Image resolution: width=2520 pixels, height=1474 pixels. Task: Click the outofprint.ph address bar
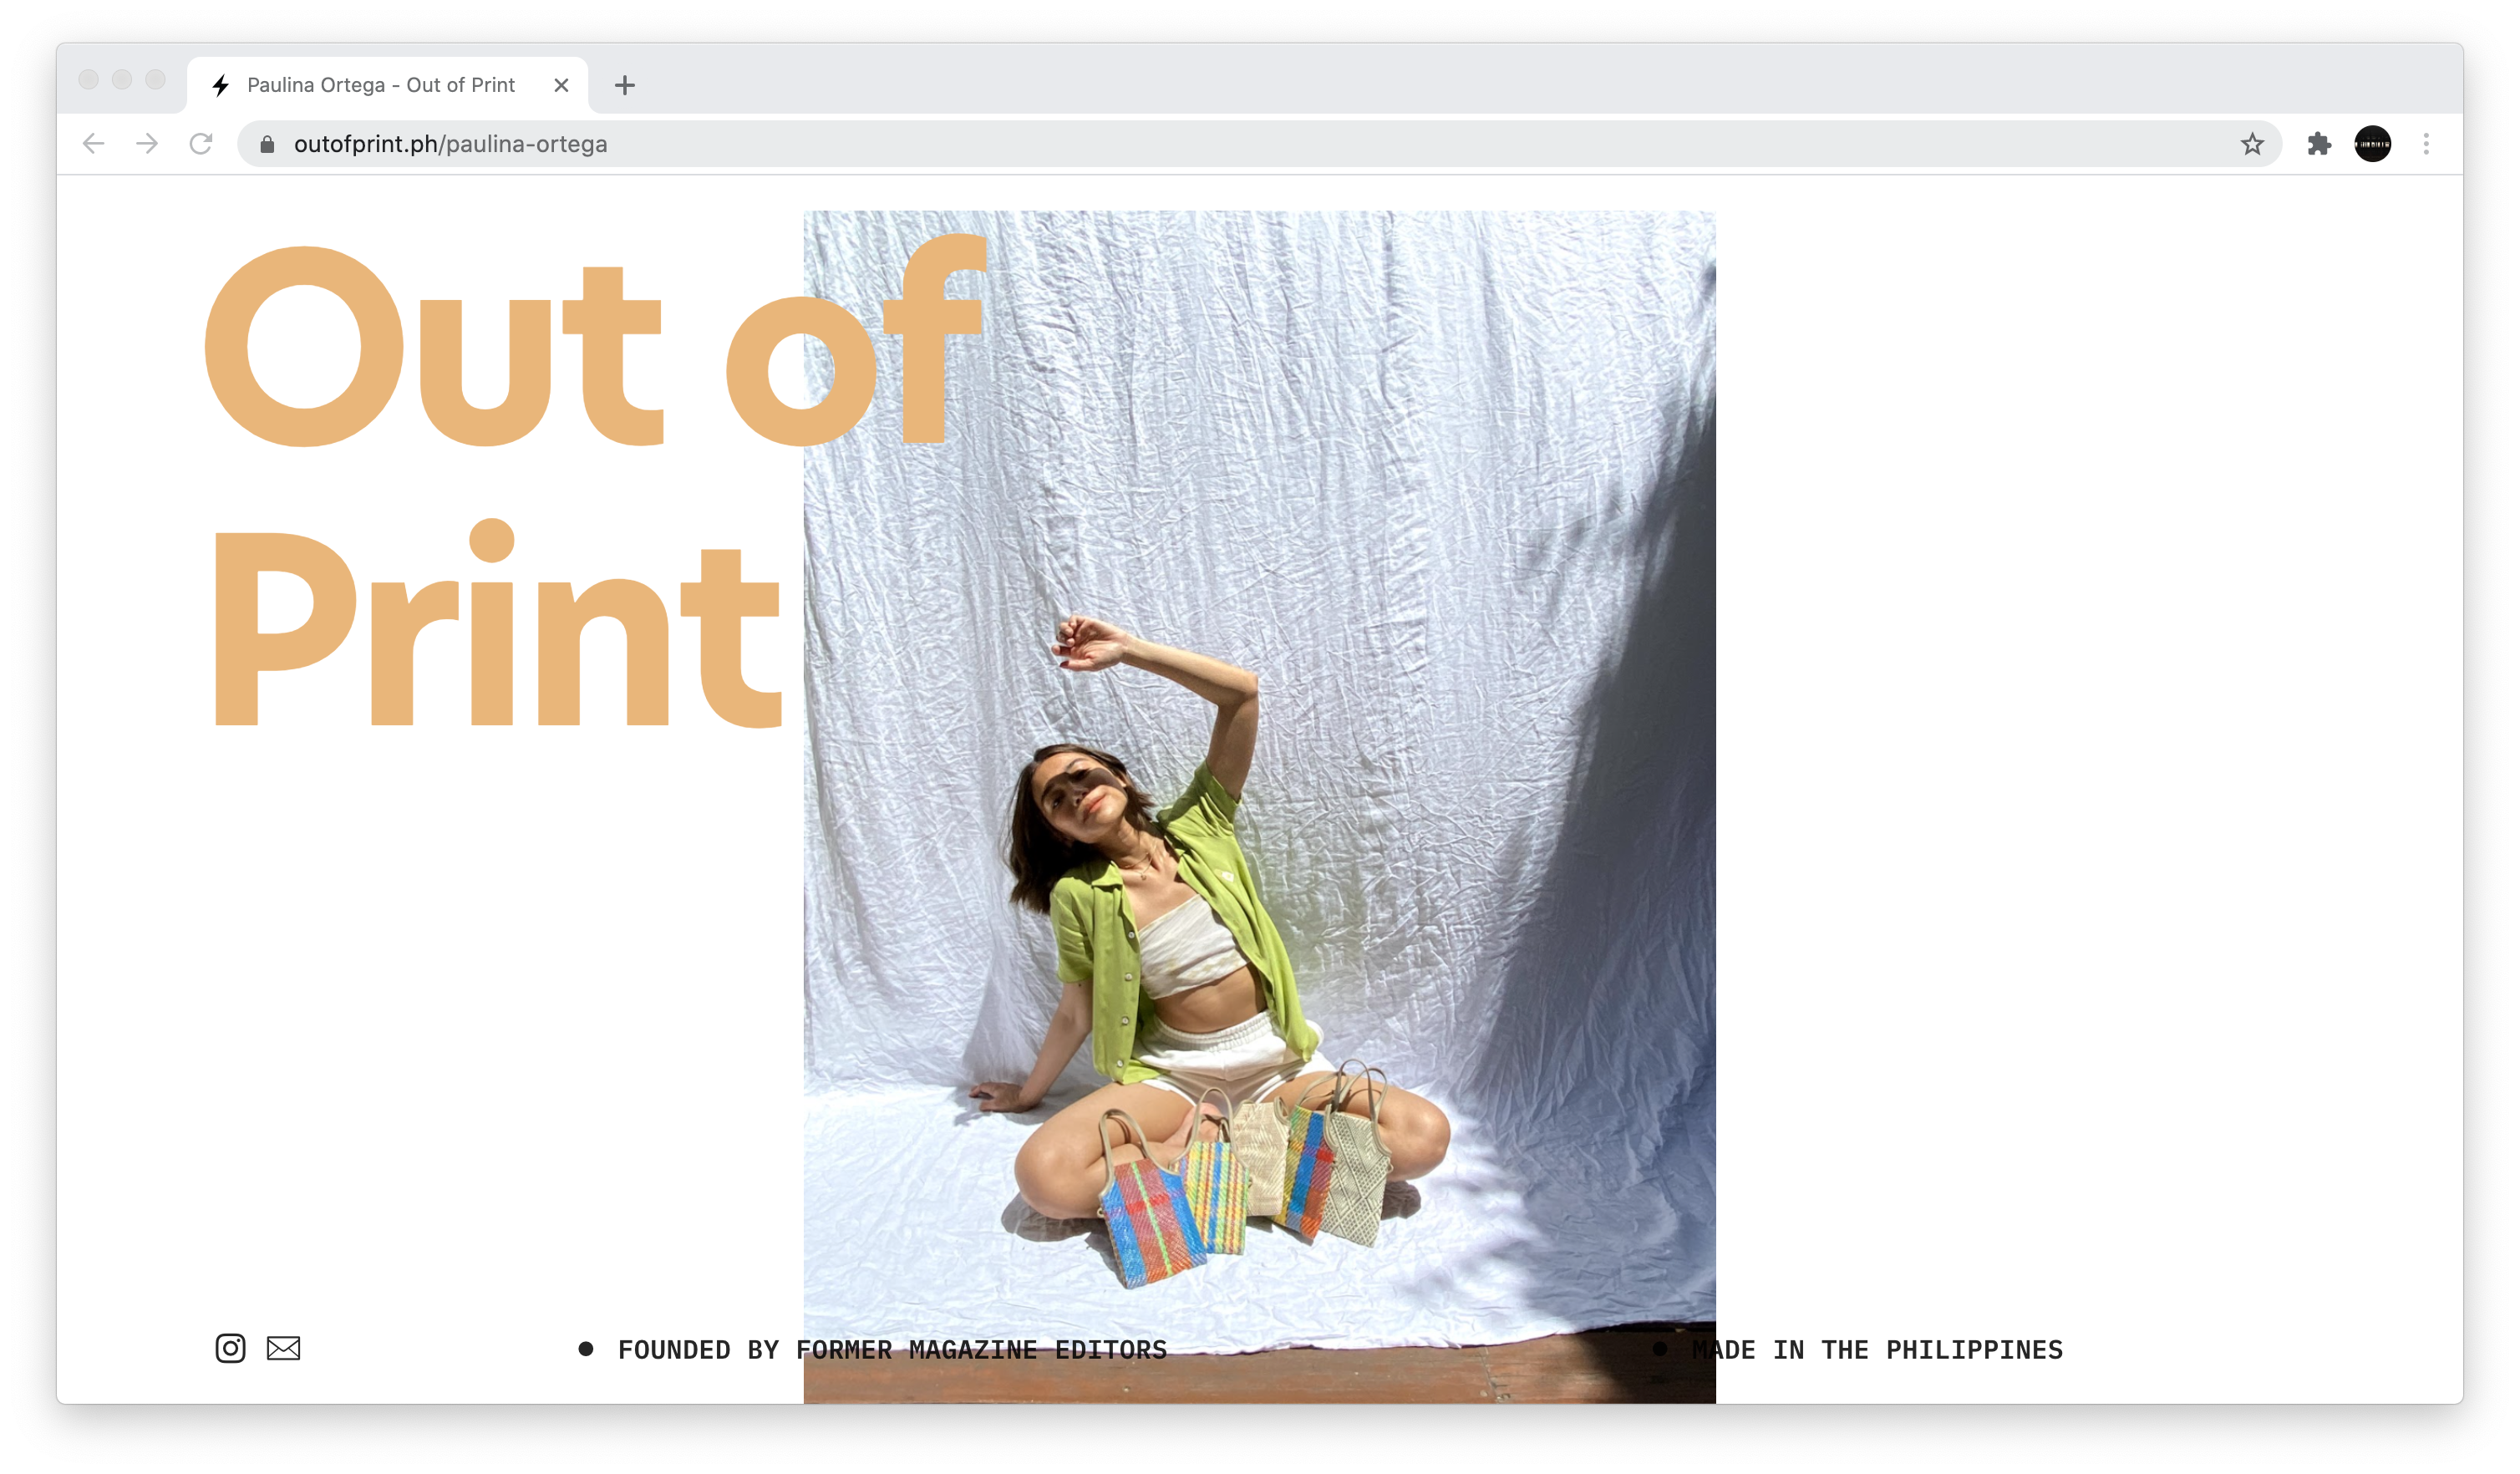point(1200,144)
